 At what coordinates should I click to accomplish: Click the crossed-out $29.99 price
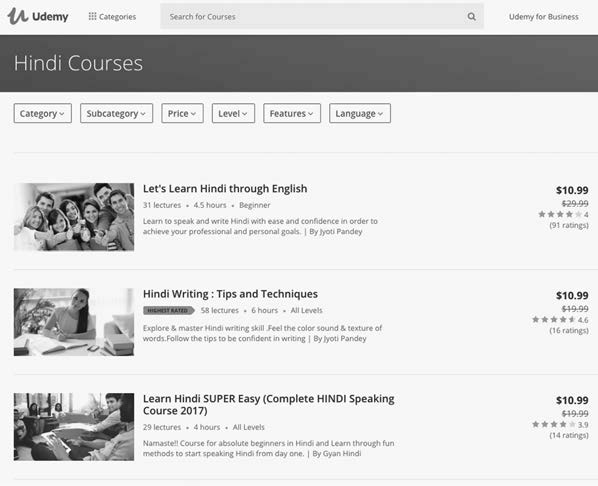(575, 203)
